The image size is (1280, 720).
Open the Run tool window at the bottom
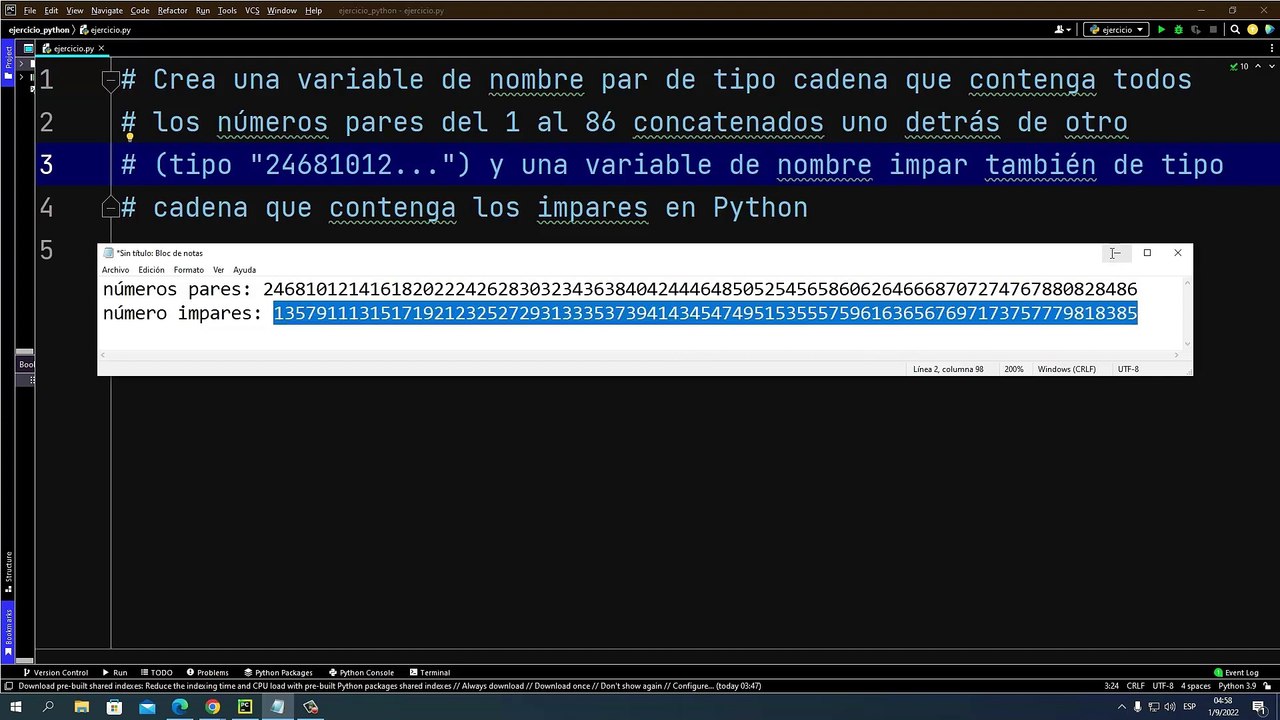click(x=115, y=672)
